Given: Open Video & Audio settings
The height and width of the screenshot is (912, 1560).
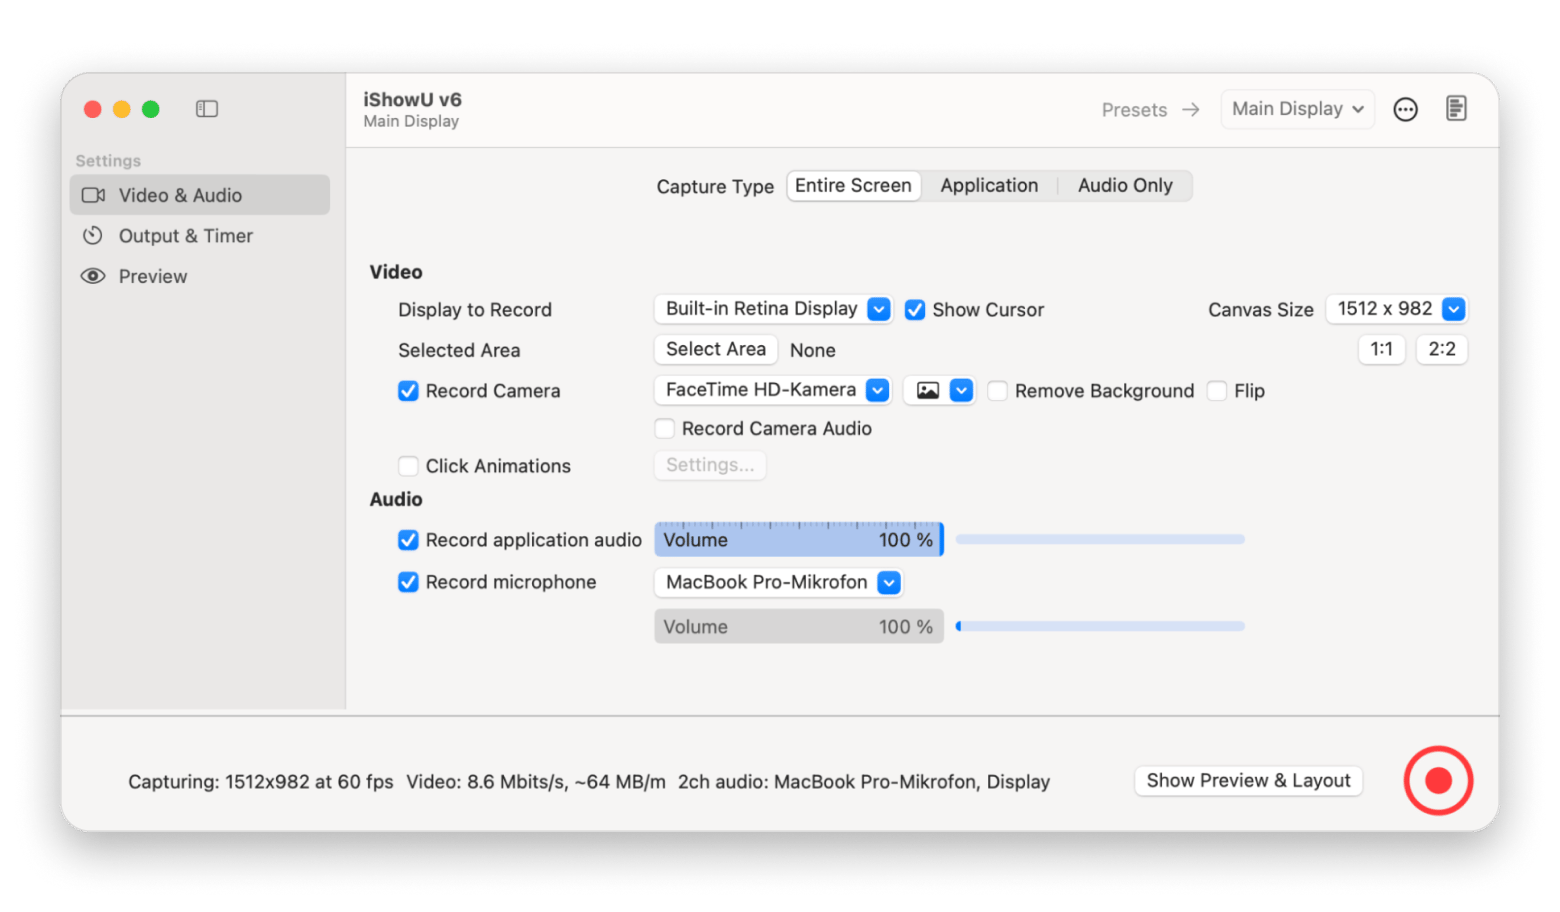Looking at the screenshot, I should point(199,195).
